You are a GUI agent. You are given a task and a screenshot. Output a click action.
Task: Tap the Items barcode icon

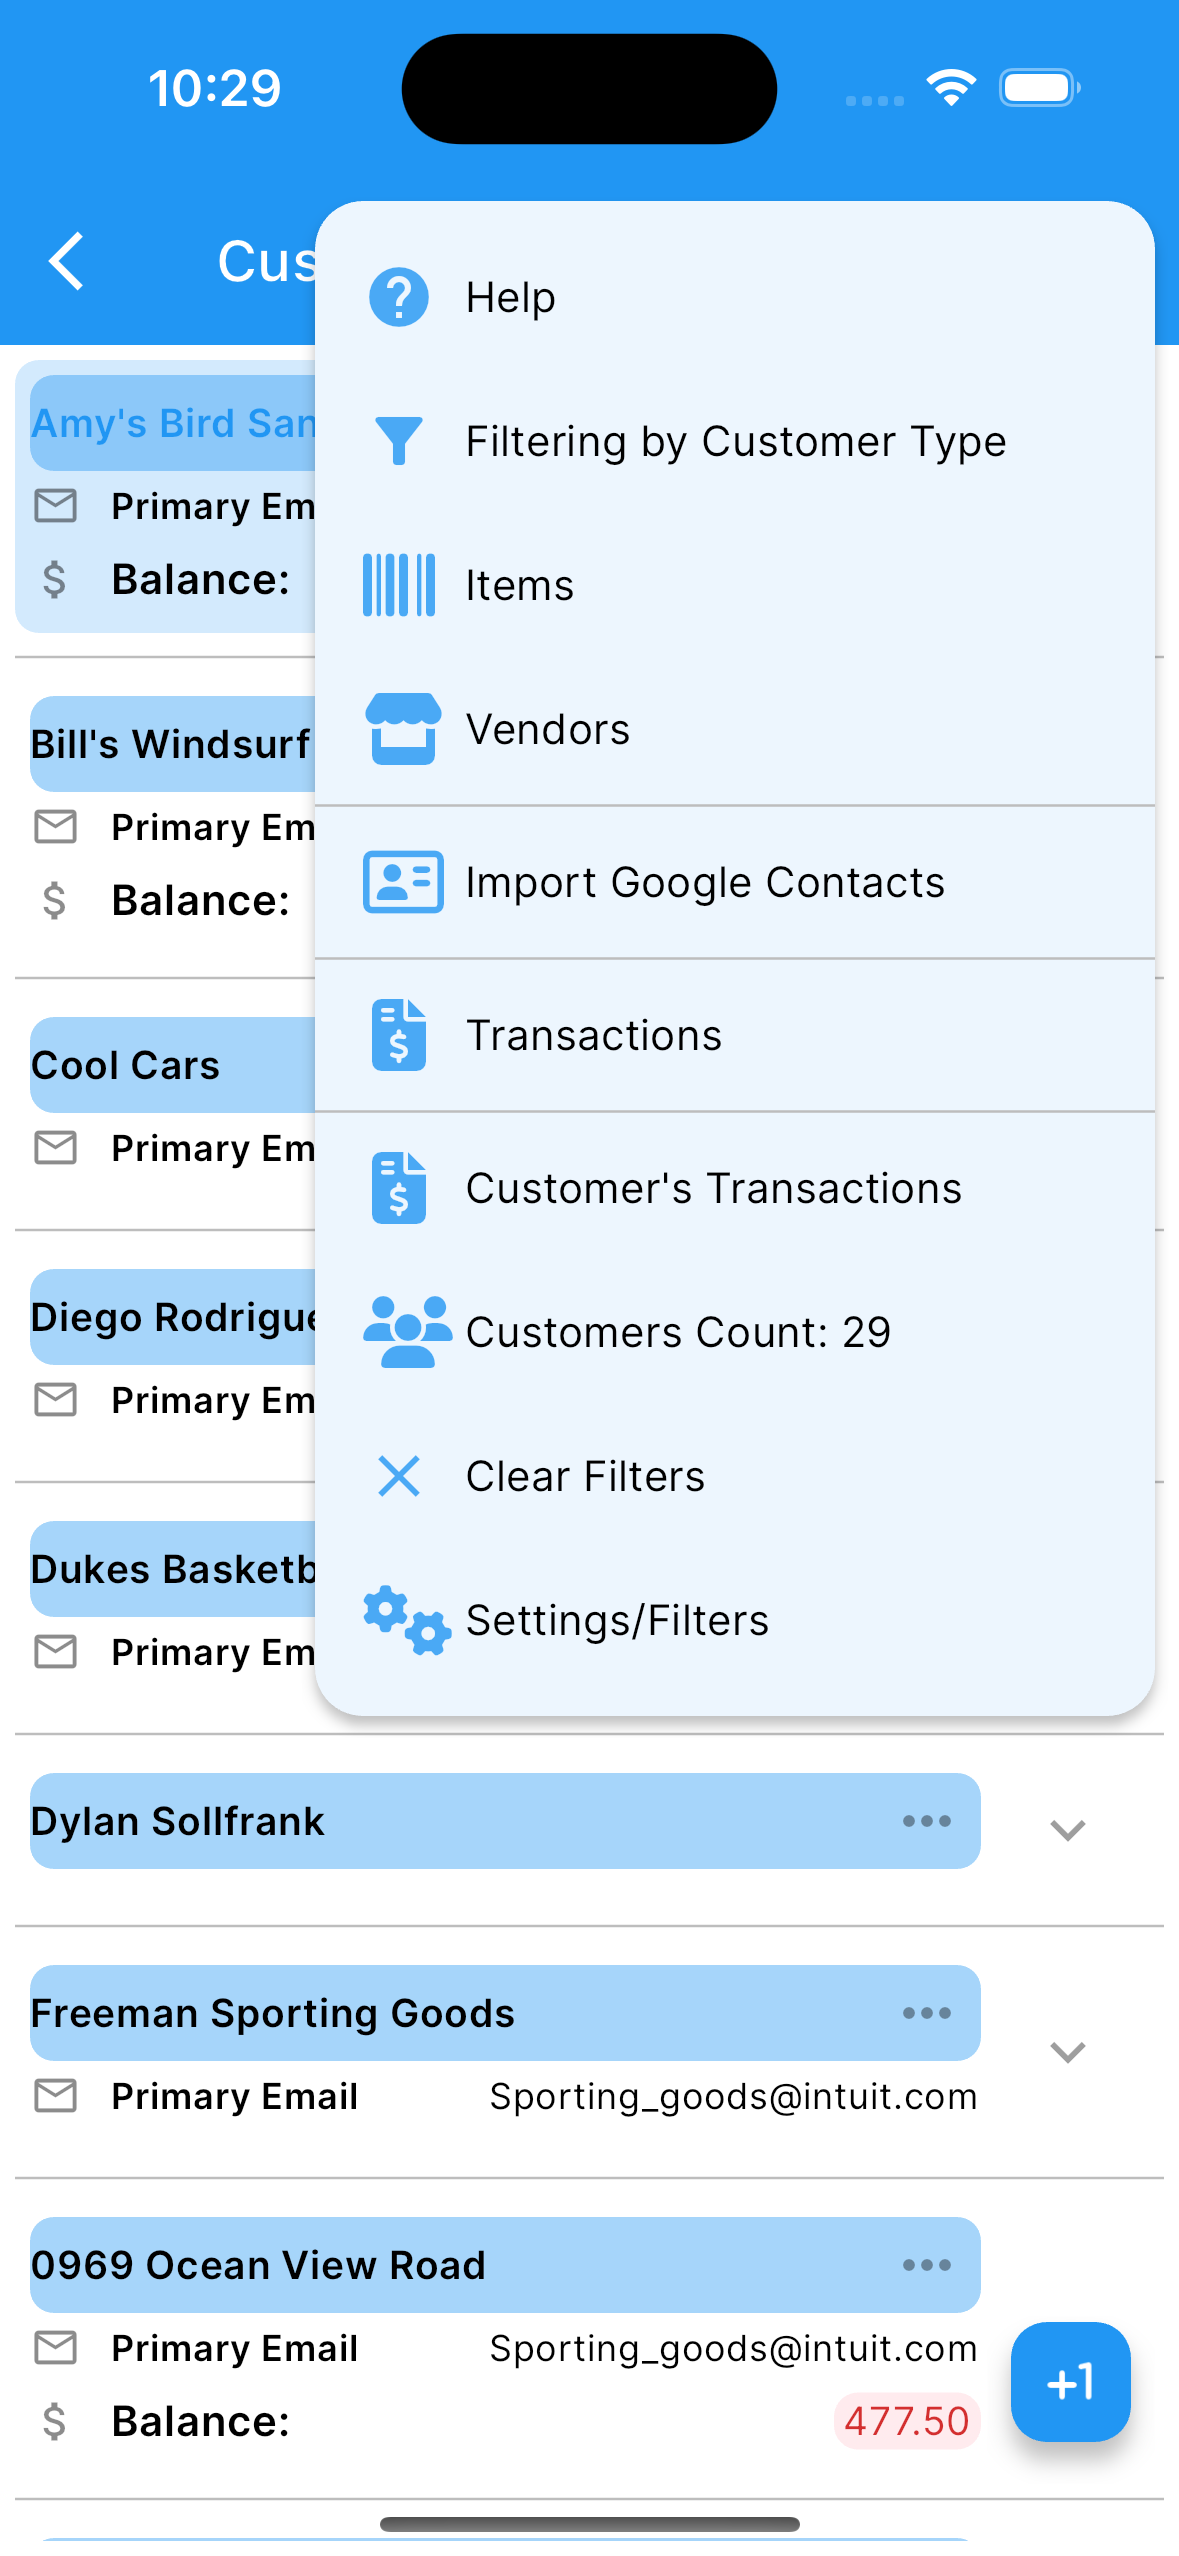click(398, 585)
